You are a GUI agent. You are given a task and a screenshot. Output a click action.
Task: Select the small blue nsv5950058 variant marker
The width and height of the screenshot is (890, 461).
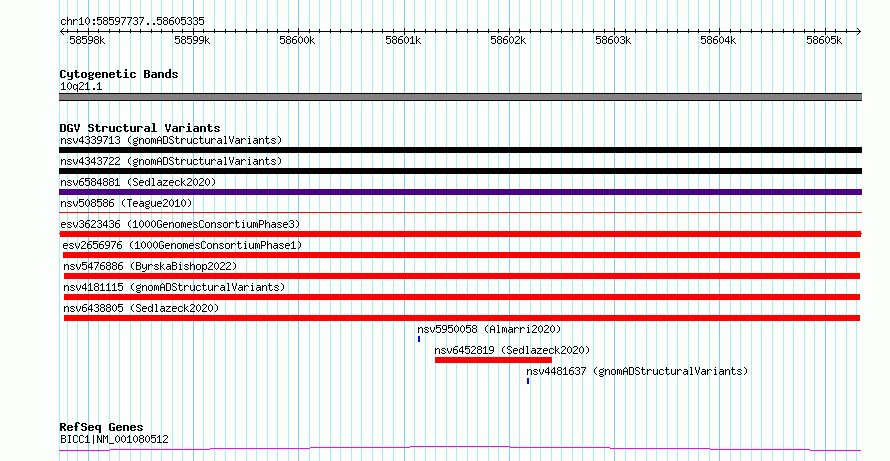[x=419, y=339]
